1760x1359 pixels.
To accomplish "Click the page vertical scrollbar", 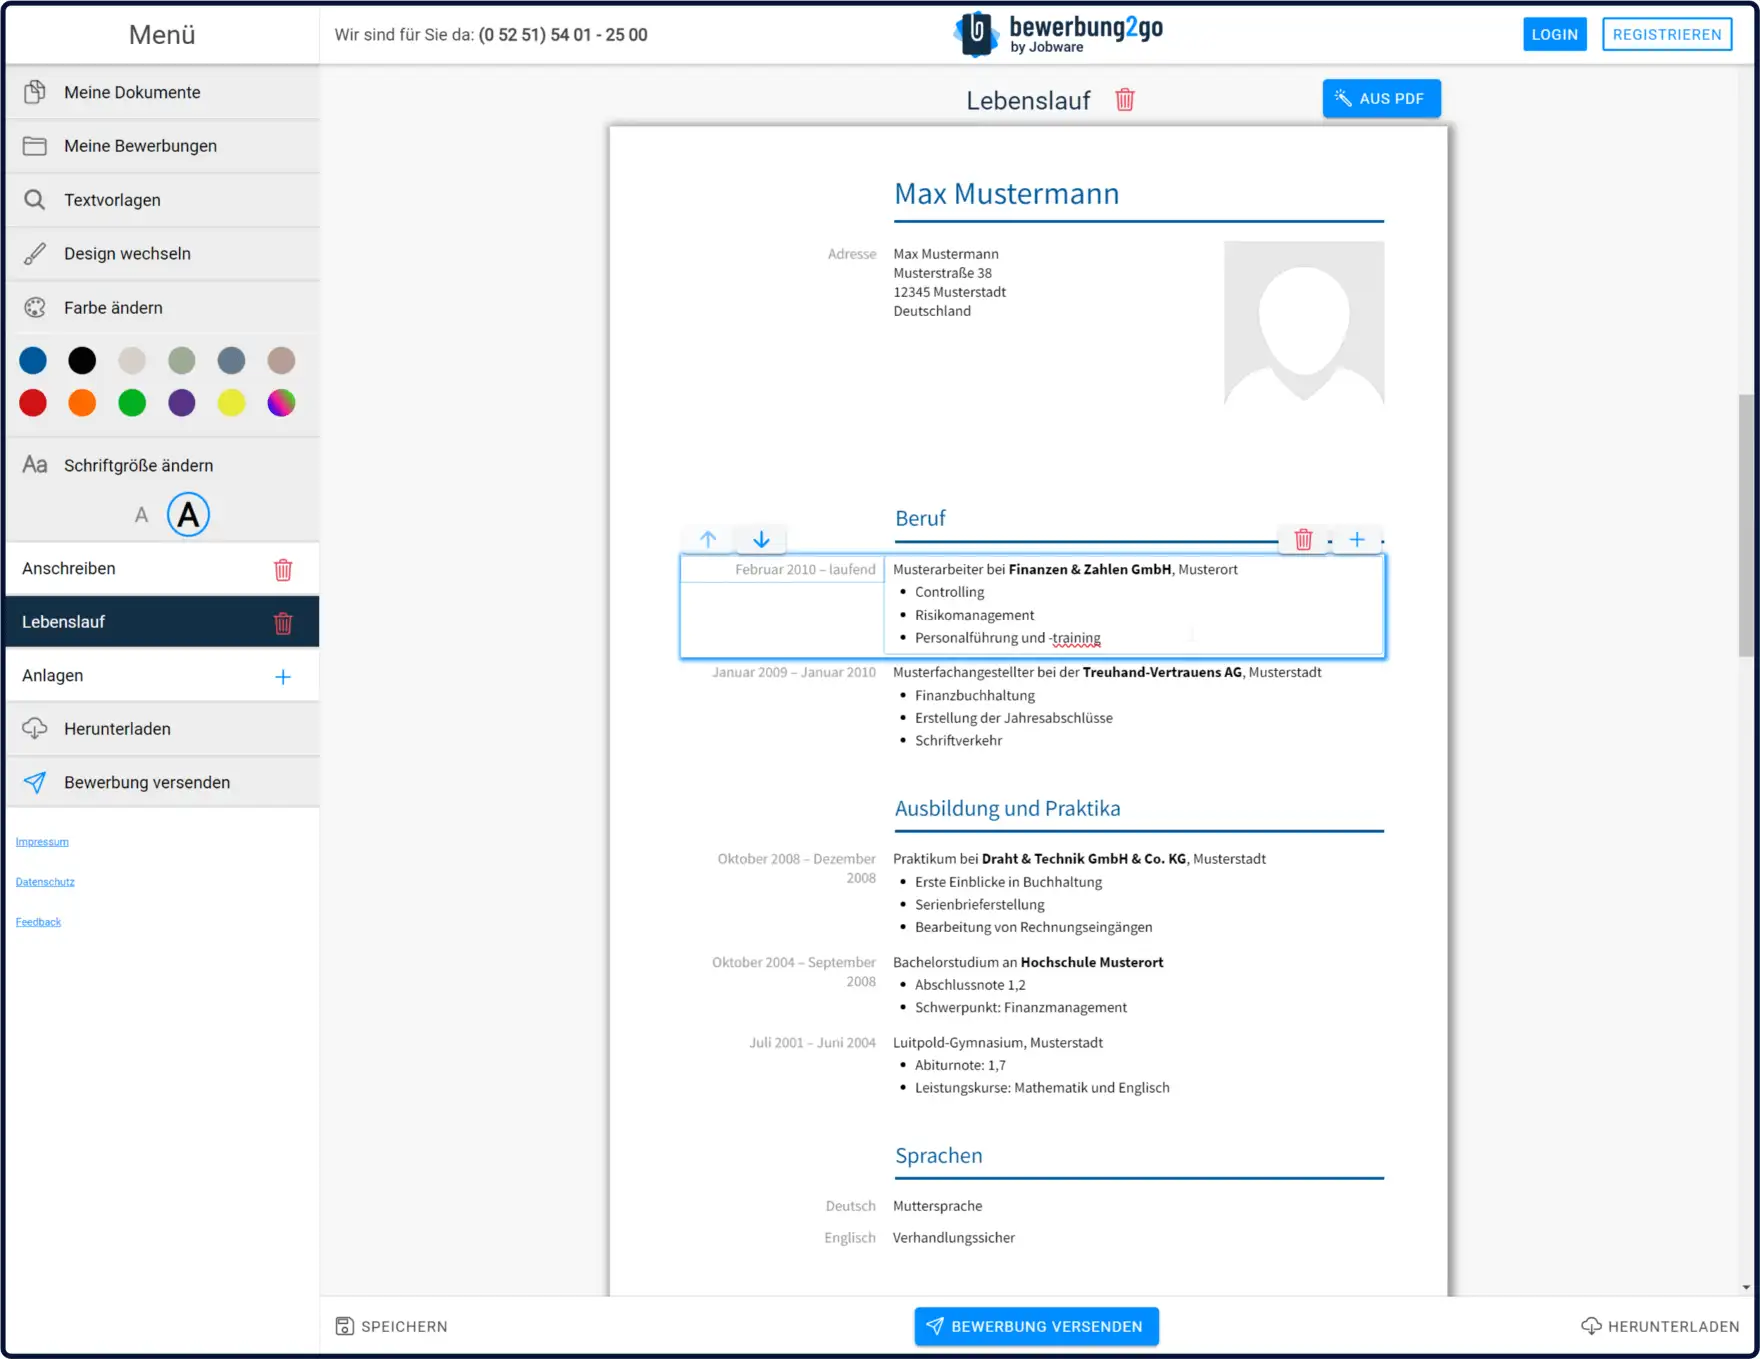I will click(x=1746, y=525).
